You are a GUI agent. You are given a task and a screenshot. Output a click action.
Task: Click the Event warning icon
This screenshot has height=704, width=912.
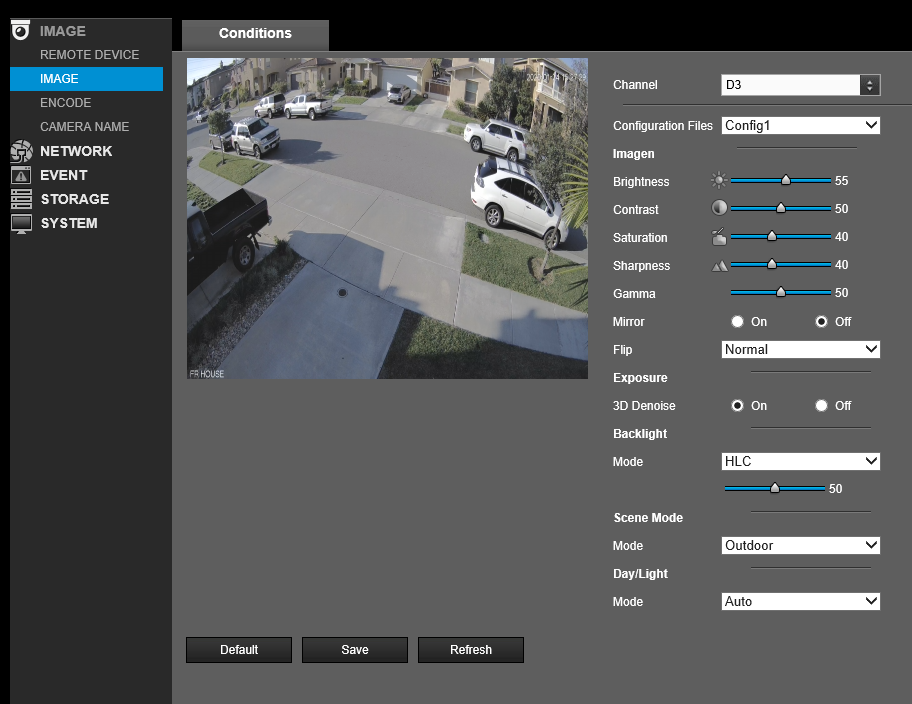(x=21, y=175)
